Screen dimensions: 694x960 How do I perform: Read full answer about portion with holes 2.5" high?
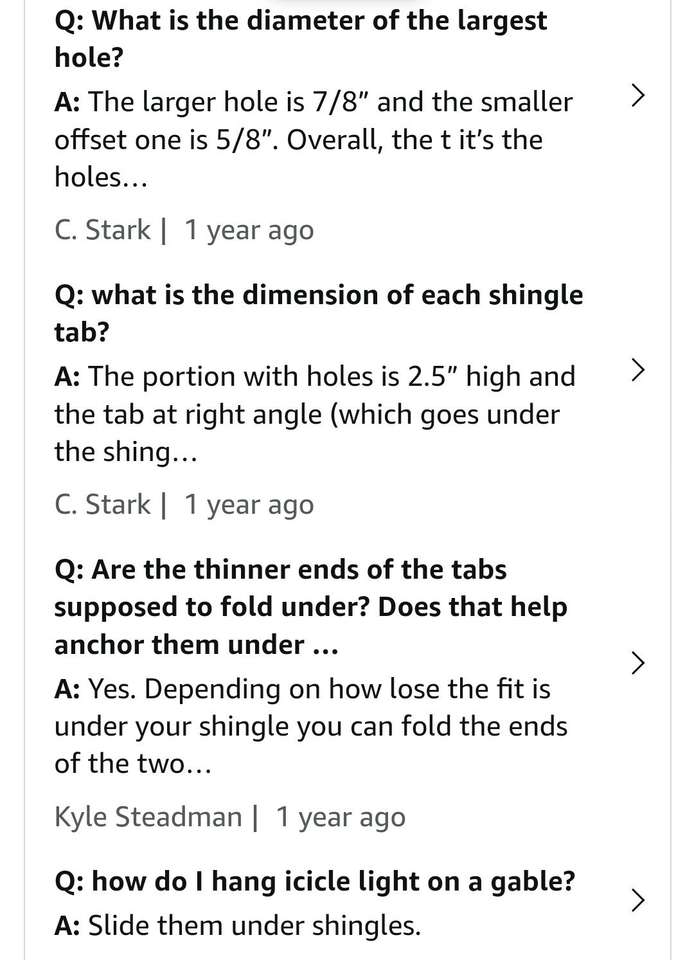coord(315,414)
